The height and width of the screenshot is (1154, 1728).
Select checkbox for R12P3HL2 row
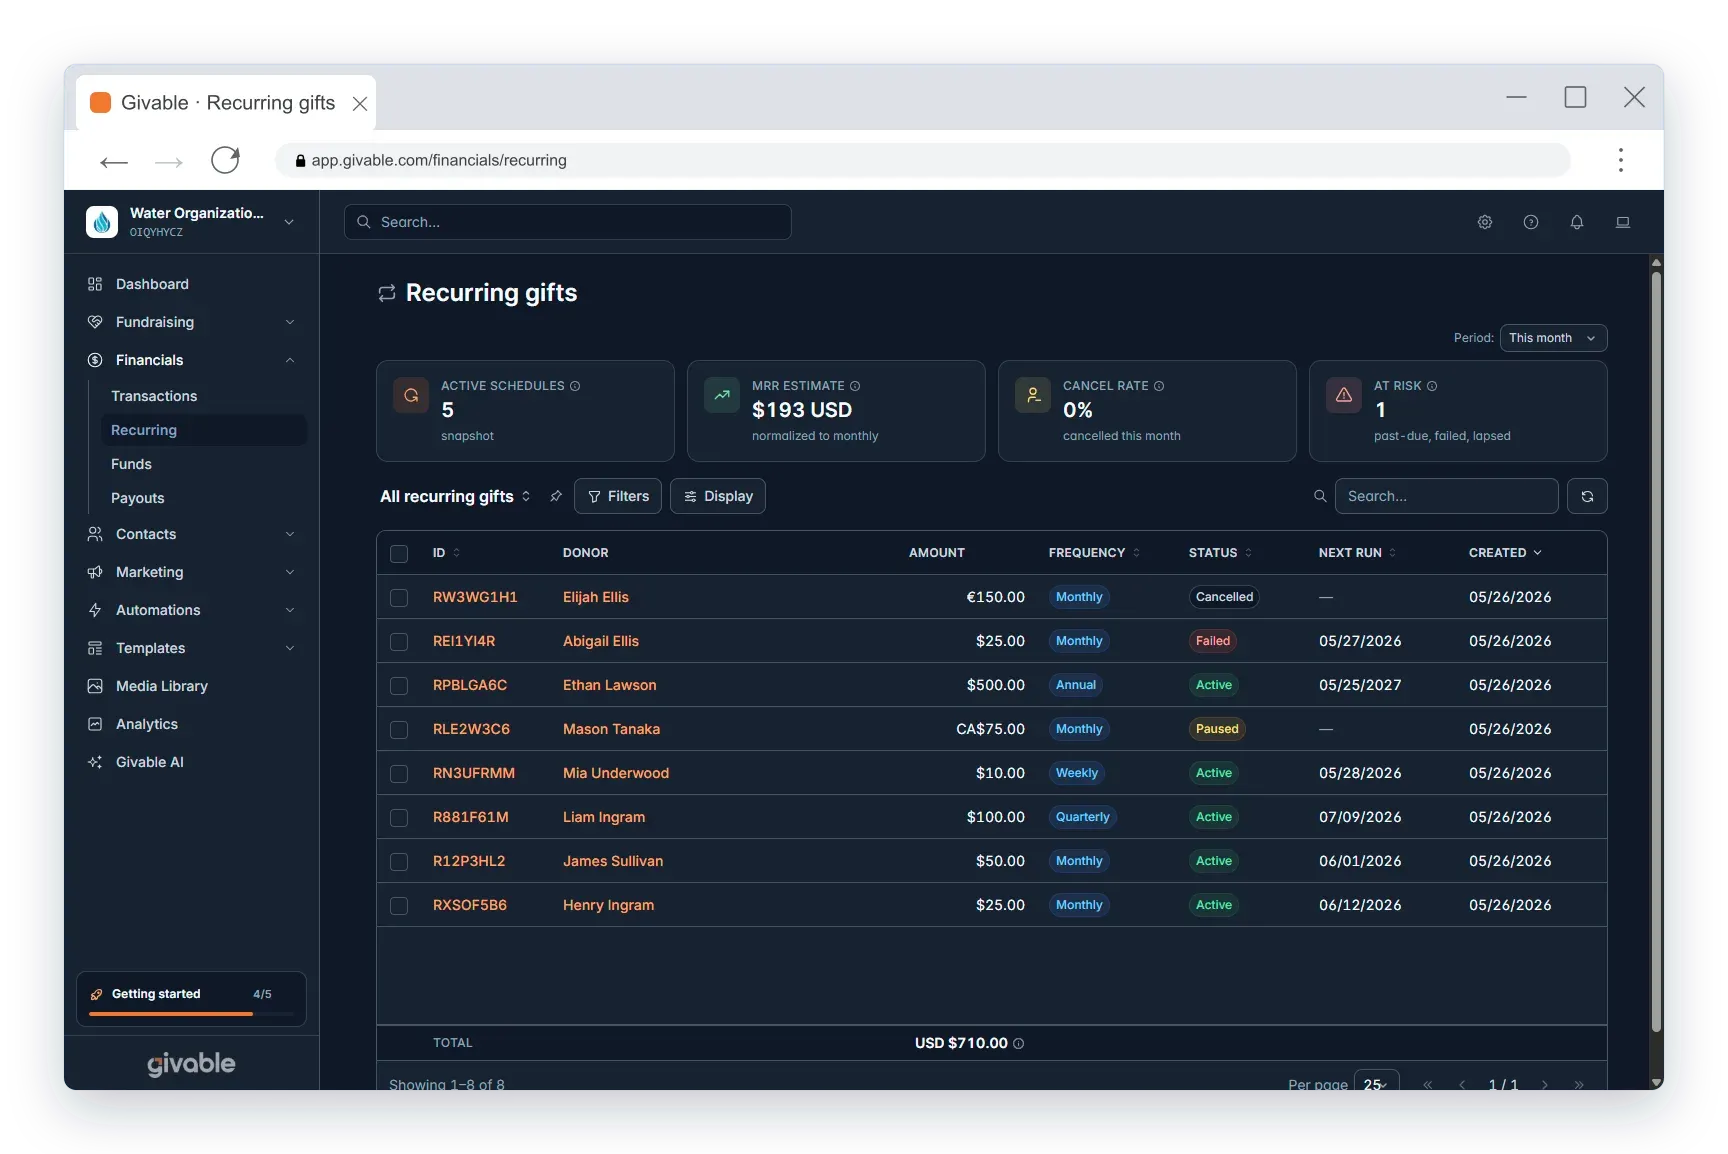(399, 862)
